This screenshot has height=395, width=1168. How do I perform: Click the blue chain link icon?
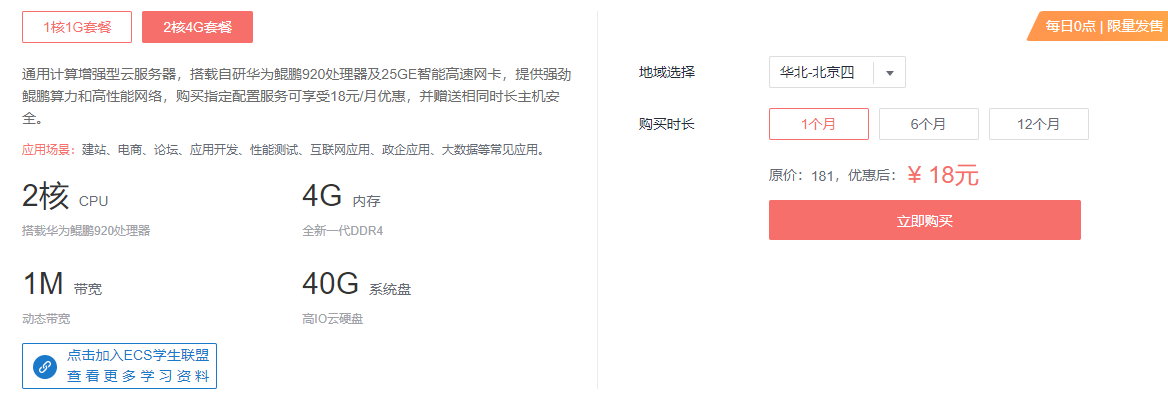44,367
